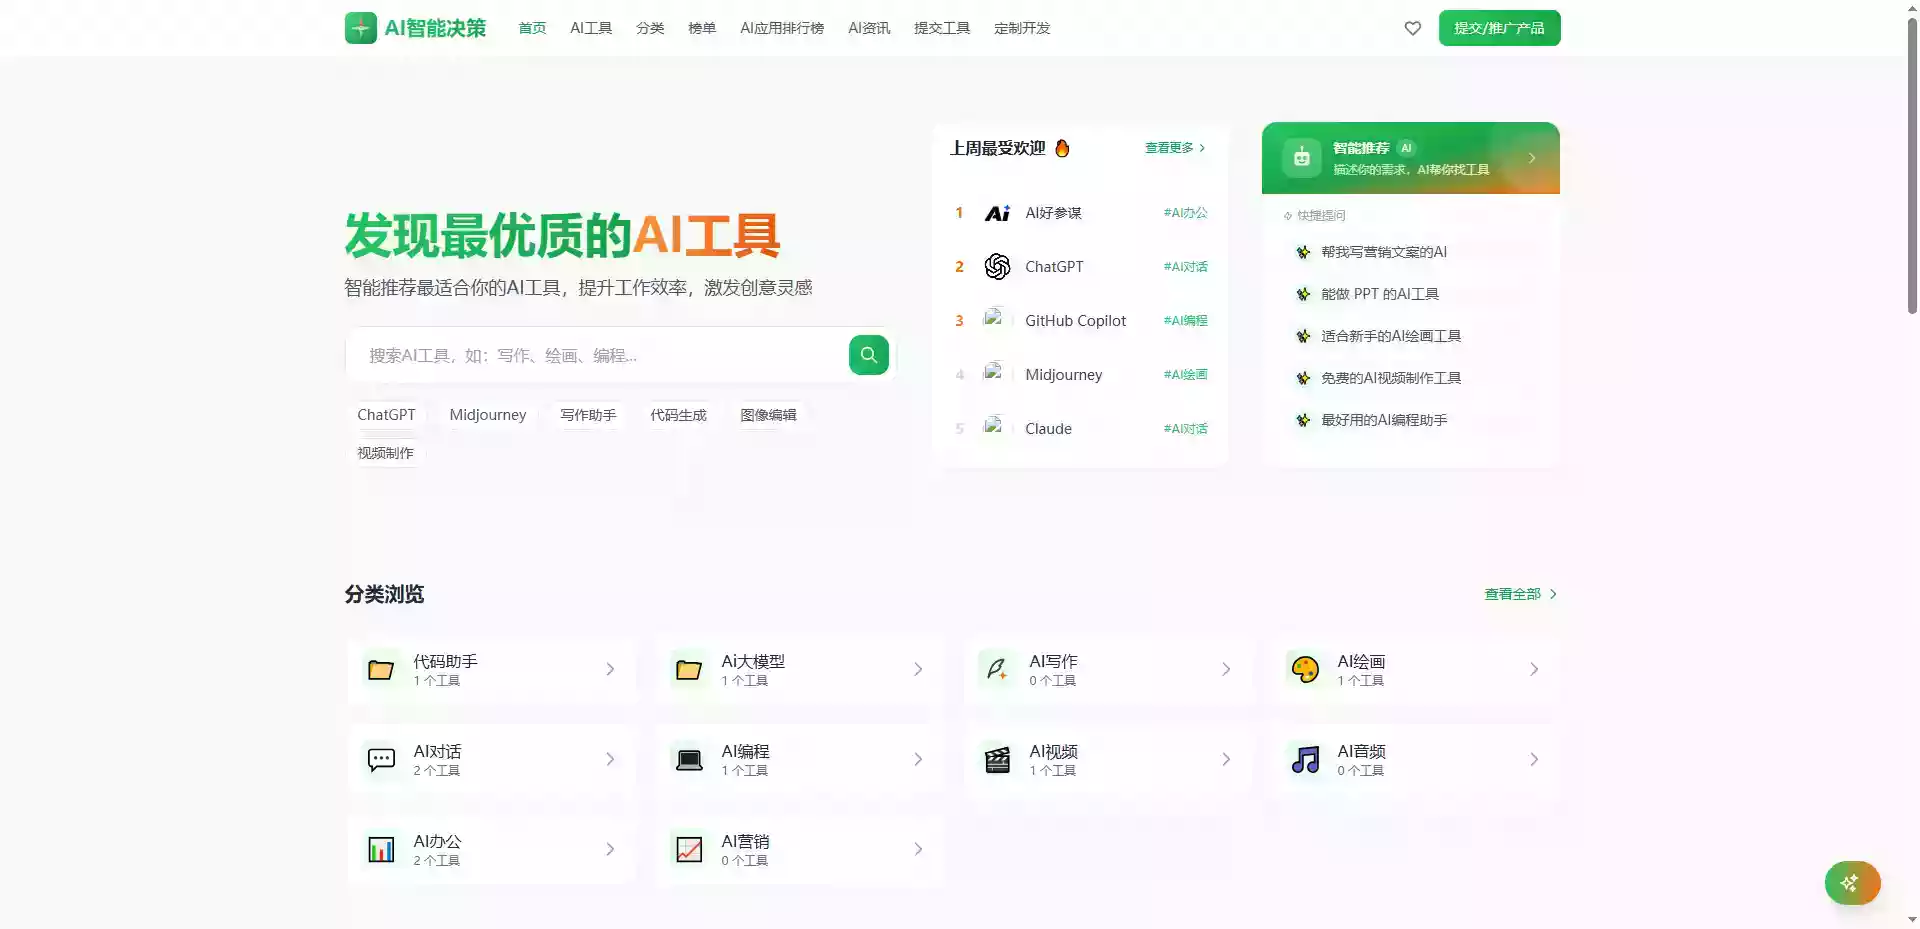Click the GitHub Copilot icon in the ranking
The width and height of the screenshot is (1920, 929).
pos(997,320)
